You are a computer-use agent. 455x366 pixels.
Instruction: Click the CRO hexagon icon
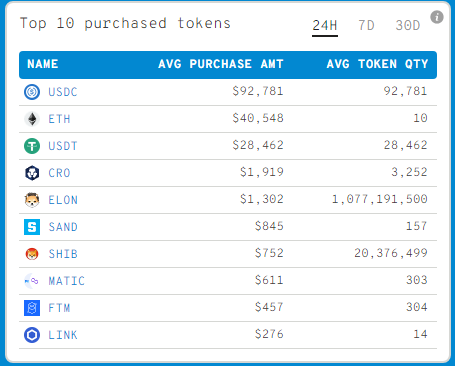32,173
